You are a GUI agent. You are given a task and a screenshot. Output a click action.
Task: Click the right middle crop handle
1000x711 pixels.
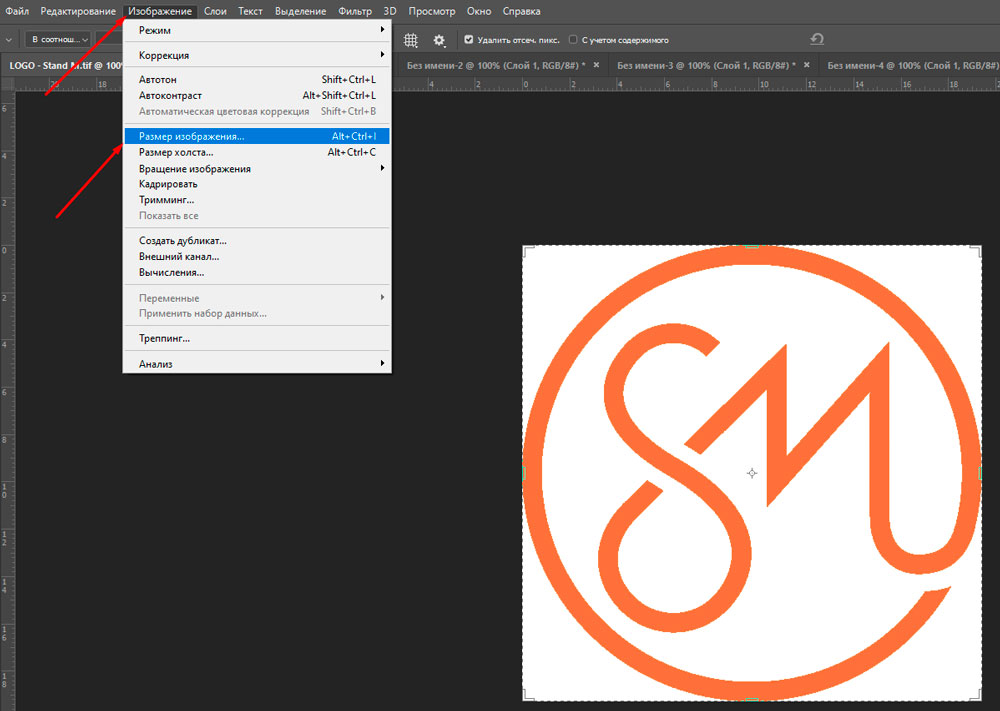980,473
